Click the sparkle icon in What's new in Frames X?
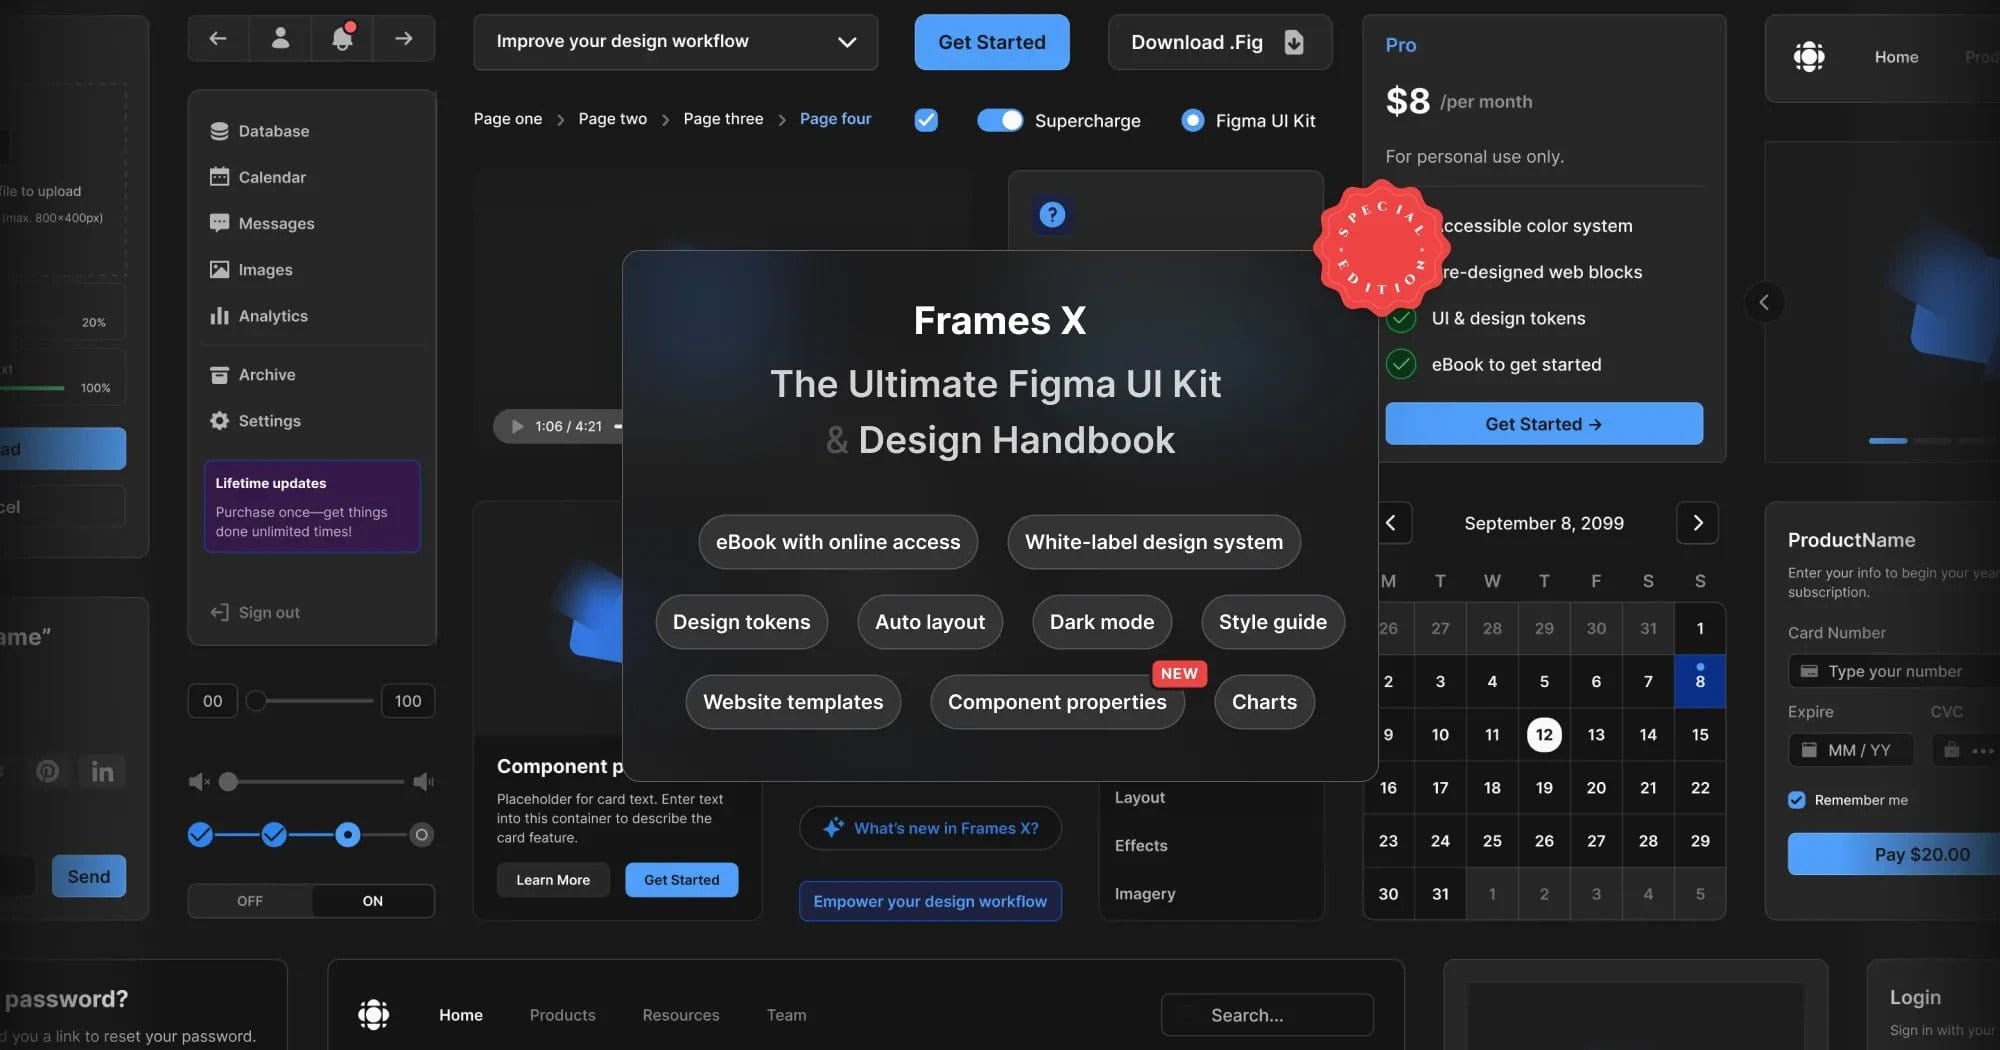Viewport: 2000px width, 1050px height. pos(833,828)
